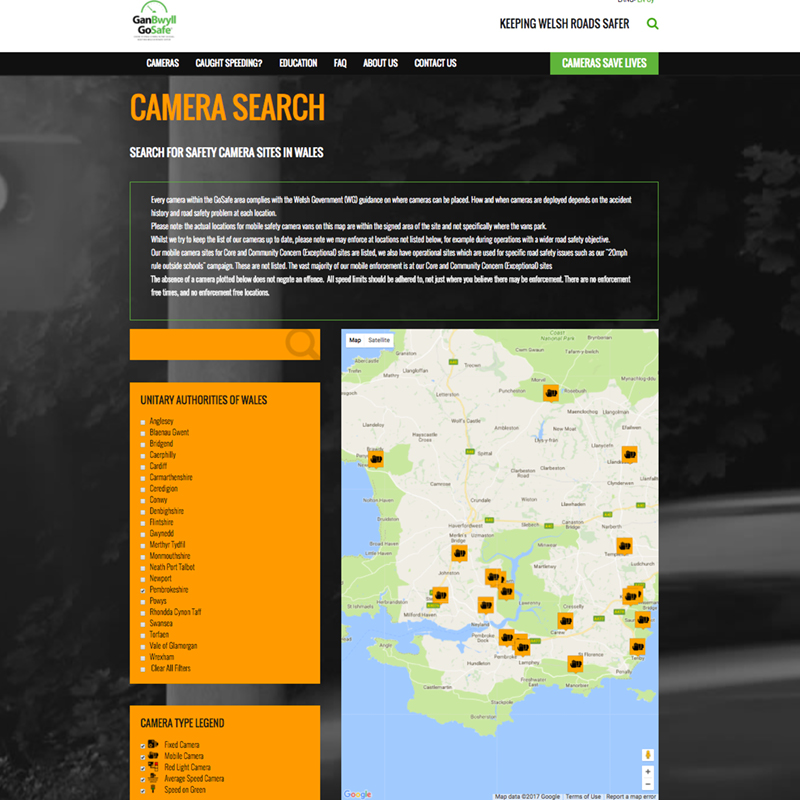The image size is (800, 800).
Task: Open Street View pegman on map
Action: [647, 755]
